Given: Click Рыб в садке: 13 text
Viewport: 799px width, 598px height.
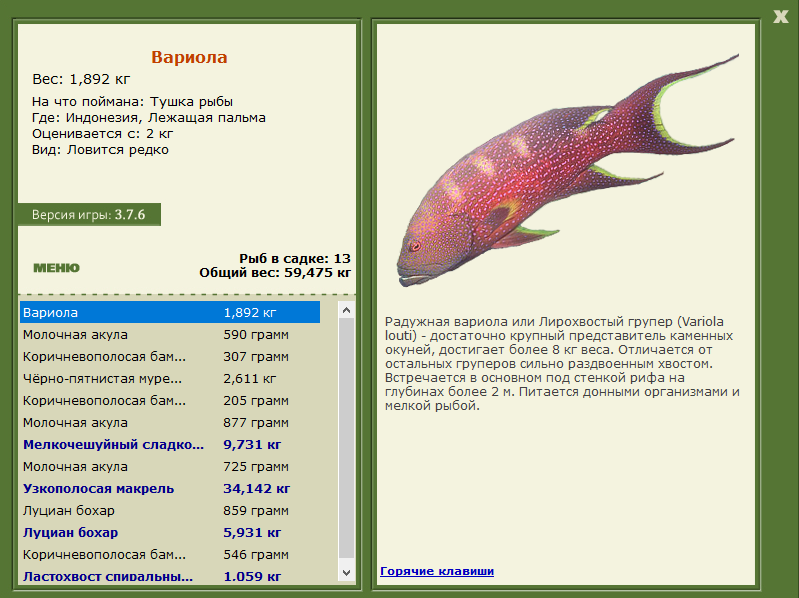Looking at the screenshot, I should coord(295,258).
